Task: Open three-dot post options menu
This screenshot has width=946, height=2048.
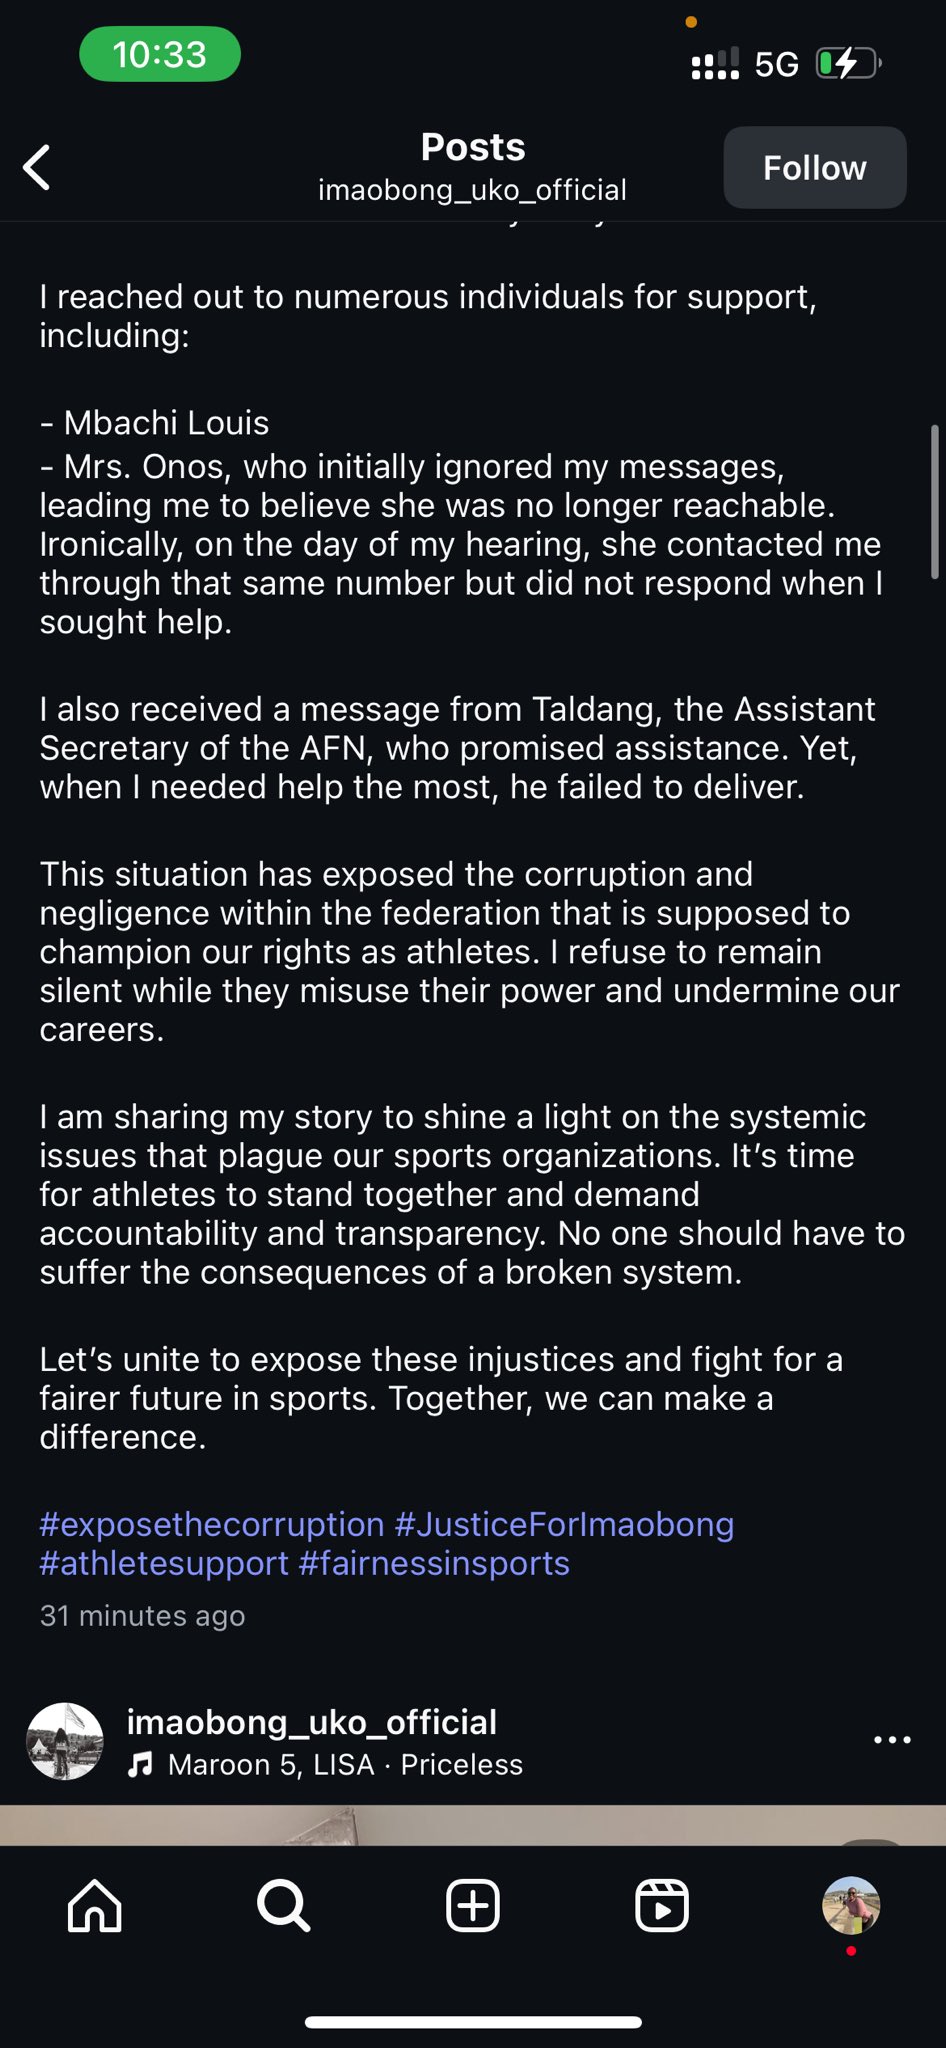Action: click(892, 1740)
